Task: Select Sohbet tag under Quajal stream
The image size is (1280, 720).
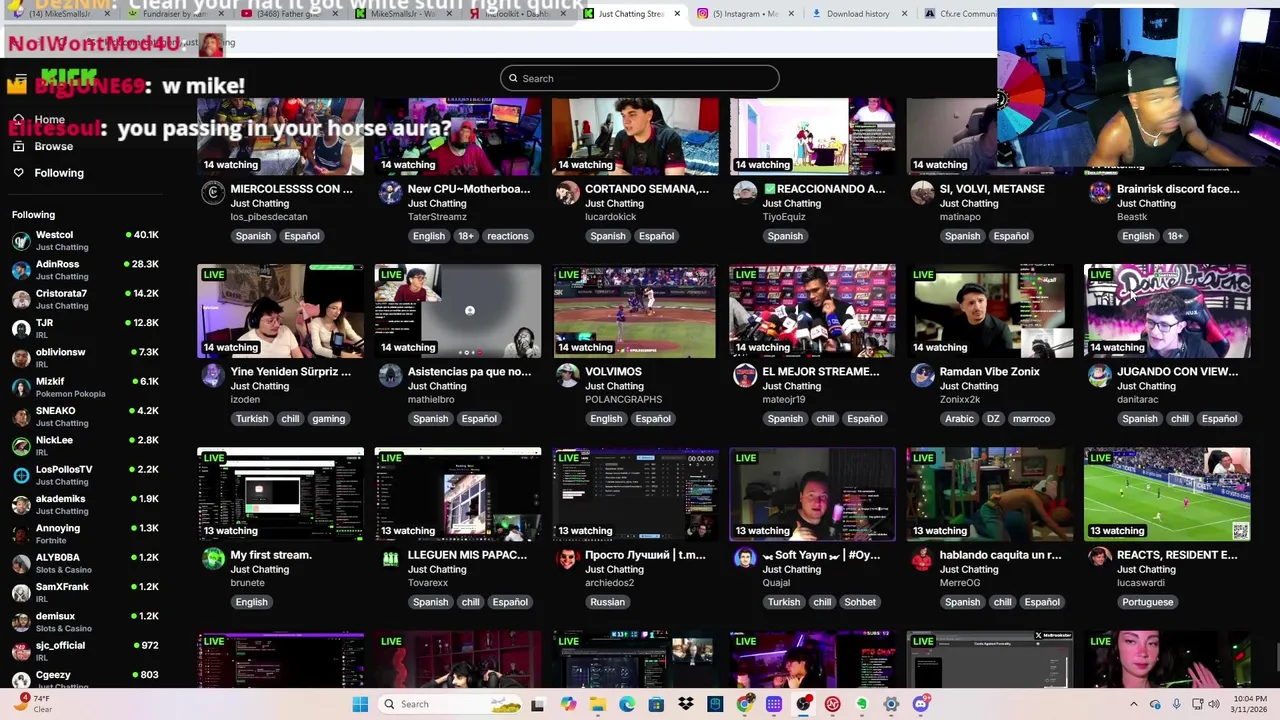Action: pyautogui.click(x=860, y=602)
